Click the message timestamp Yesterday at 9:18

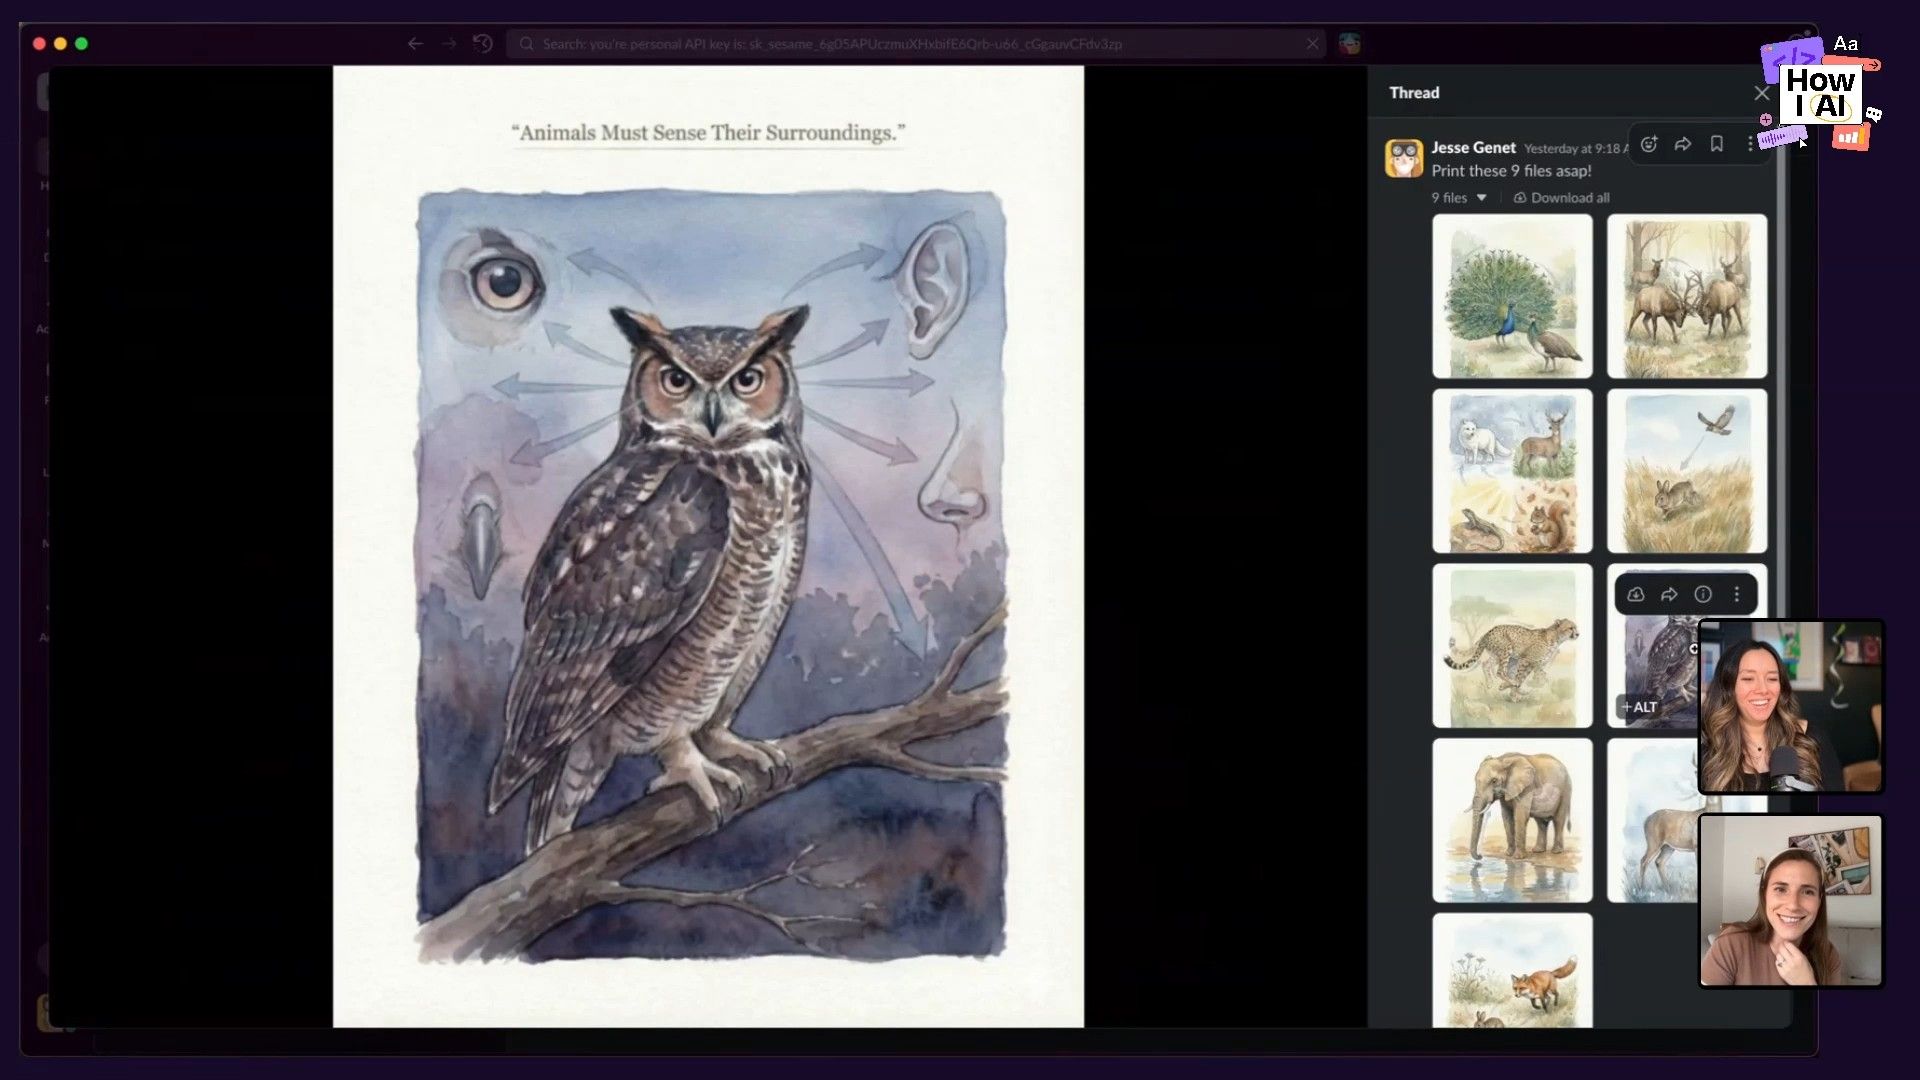tap(1576, 148)
